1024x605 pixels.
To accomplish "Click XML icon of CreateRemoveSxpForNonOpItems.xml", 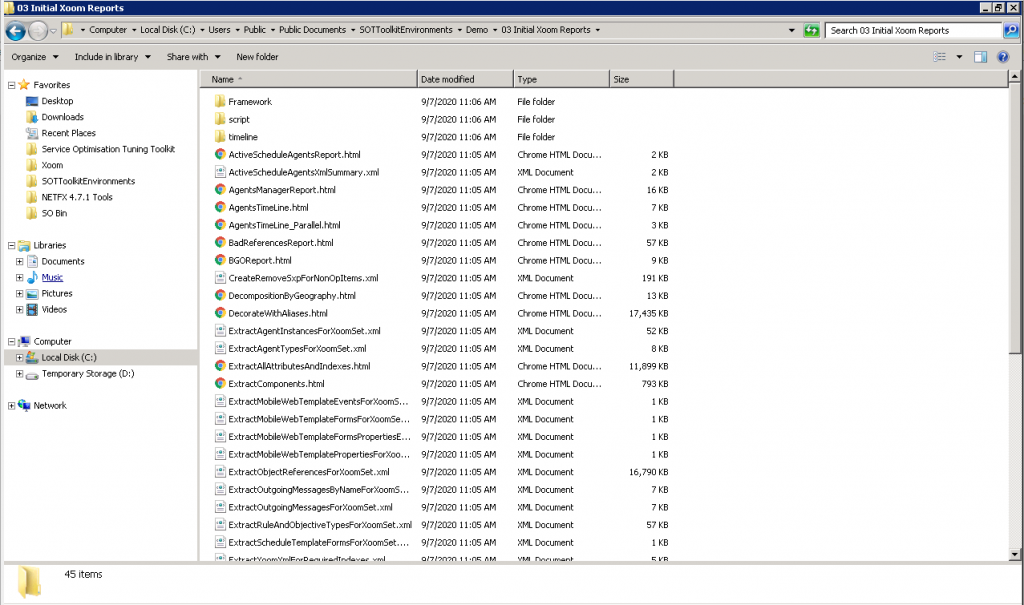I will pyautogui.click(x=220, y=278).
